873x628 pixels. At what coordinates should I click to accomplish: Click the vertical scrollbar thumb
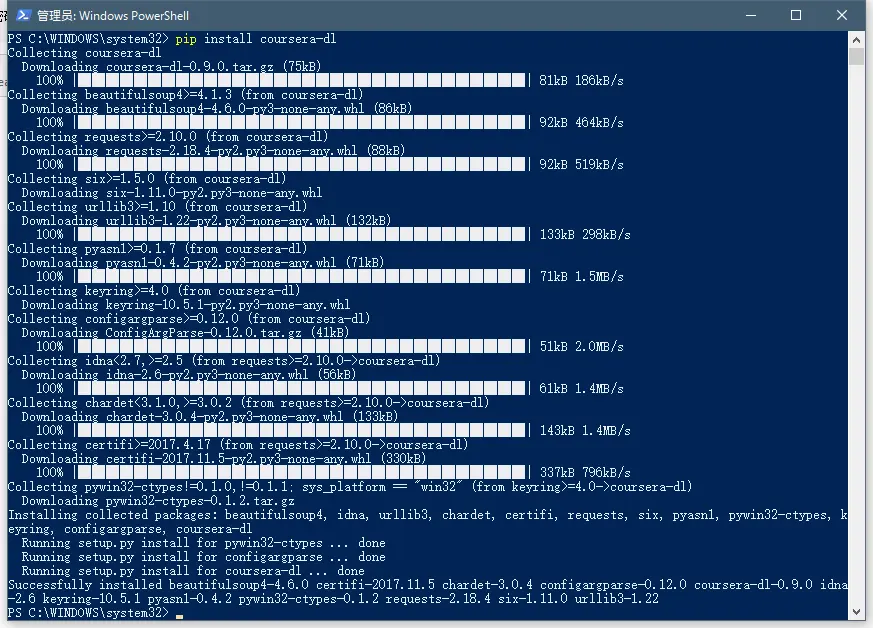pyautogui.click(x=856, y=57)
